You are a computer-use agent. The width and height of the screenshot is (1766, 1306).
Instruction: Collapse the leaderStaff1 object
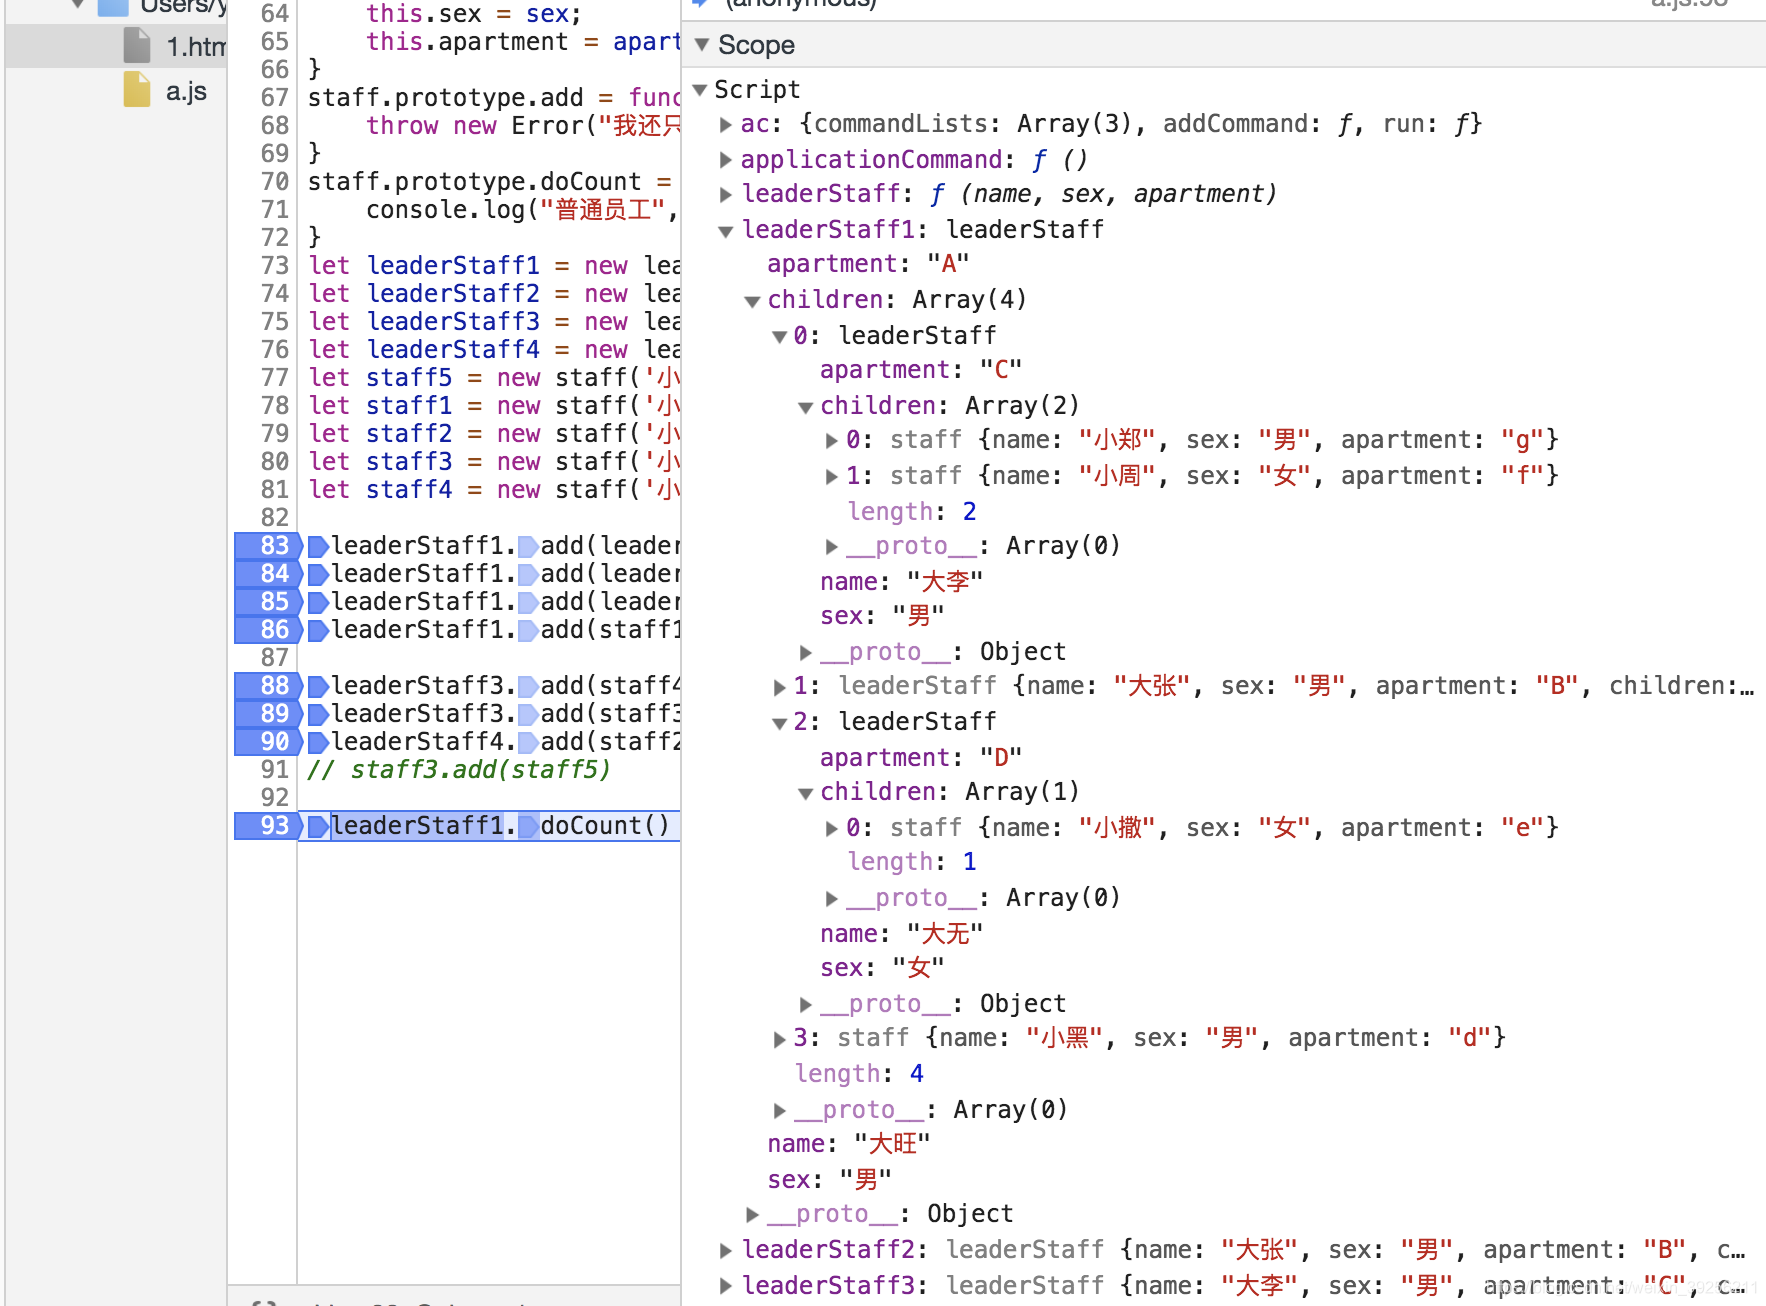726,231
